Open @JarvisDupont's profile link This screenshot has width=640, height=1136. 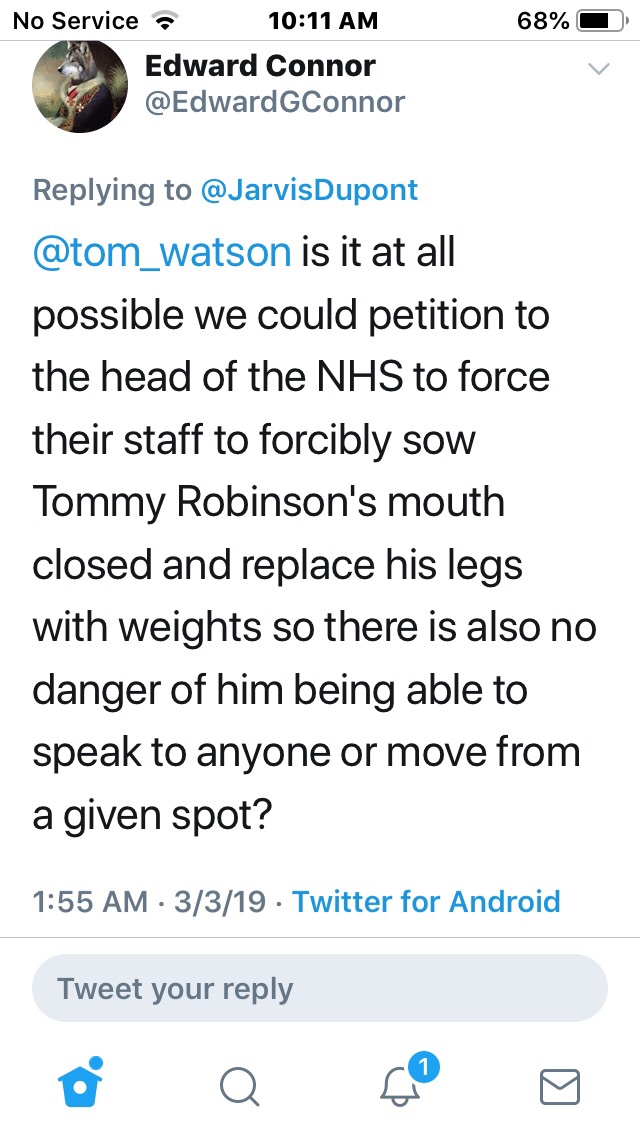coord(309,190)
